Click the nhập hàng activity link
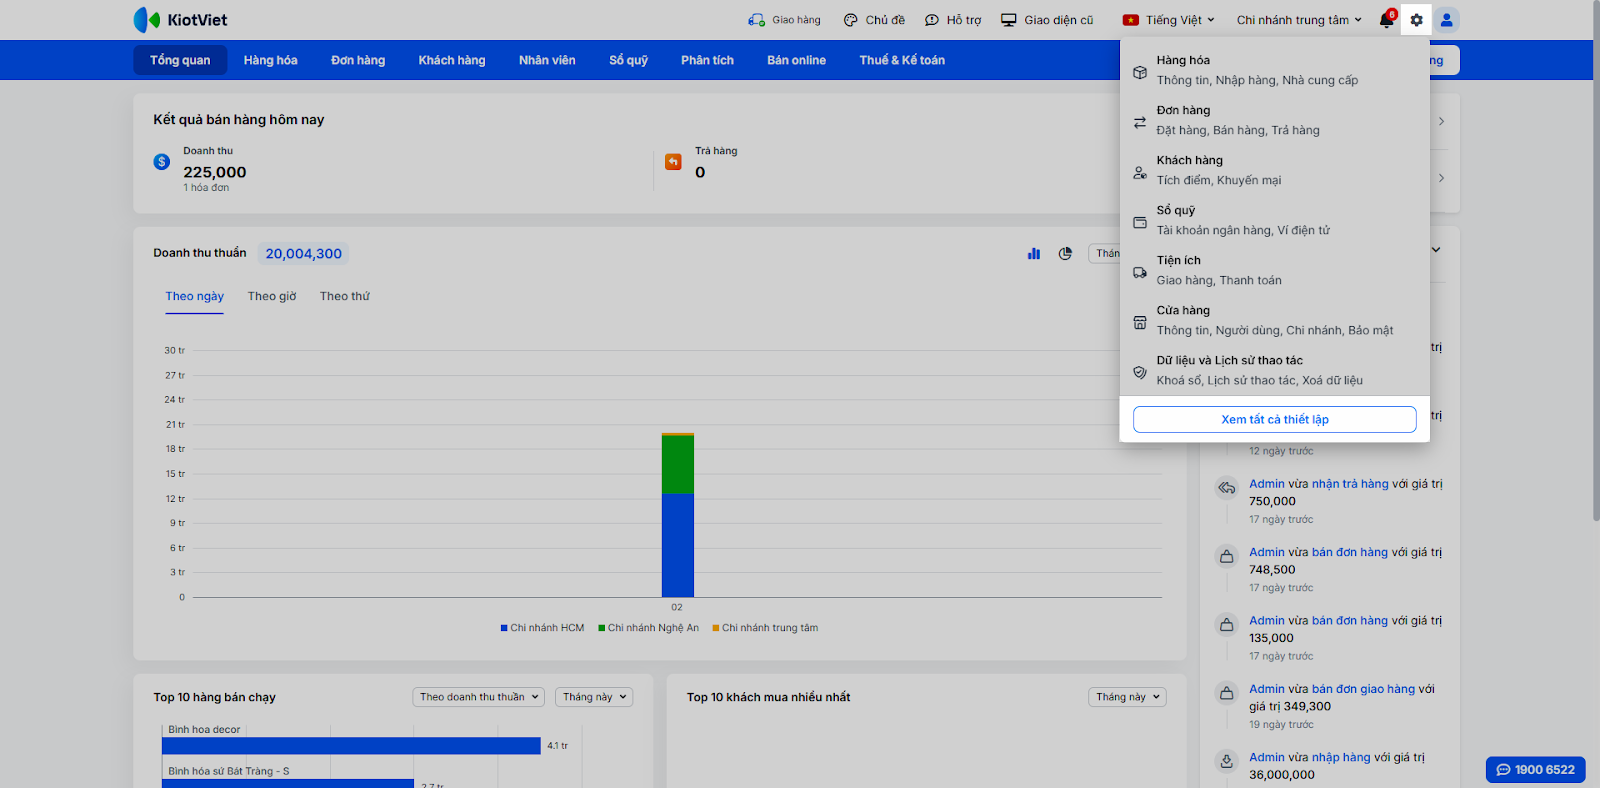This screenshot has height=788, width=1600. coord(1341,757)
